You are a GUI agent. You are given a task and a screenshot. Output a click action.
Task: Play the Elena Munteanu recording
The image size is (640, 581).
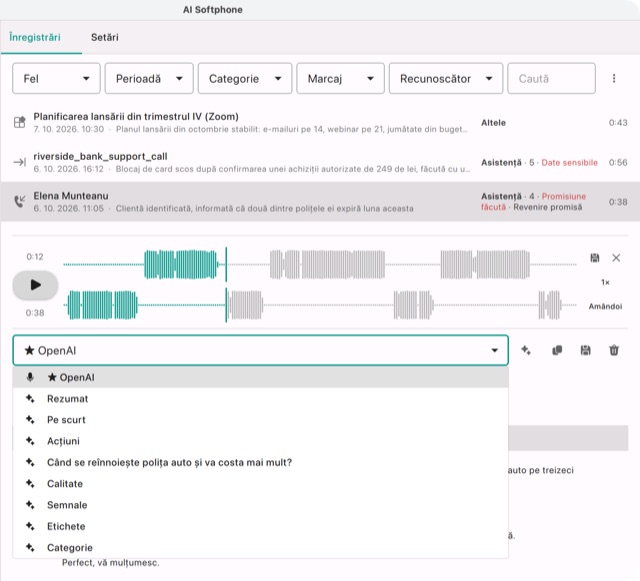(x=35, y=285)
